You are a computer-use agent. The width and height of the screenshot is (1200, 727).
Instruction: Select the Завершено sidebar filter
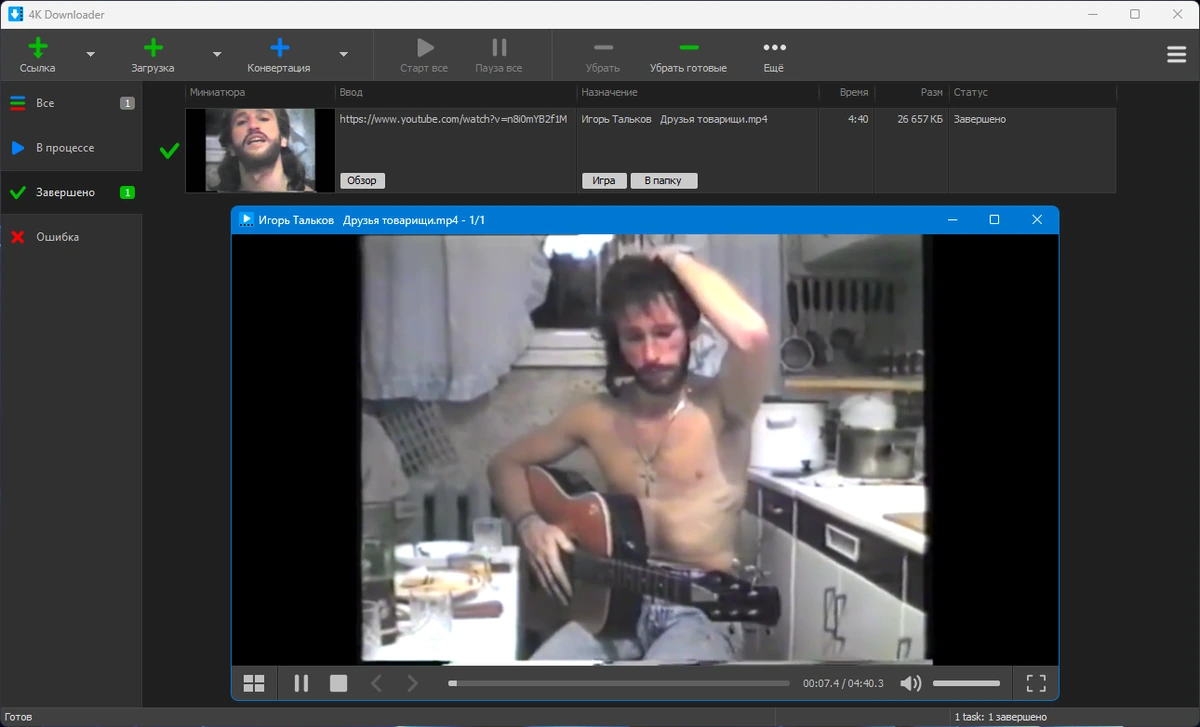coord(71,192)
